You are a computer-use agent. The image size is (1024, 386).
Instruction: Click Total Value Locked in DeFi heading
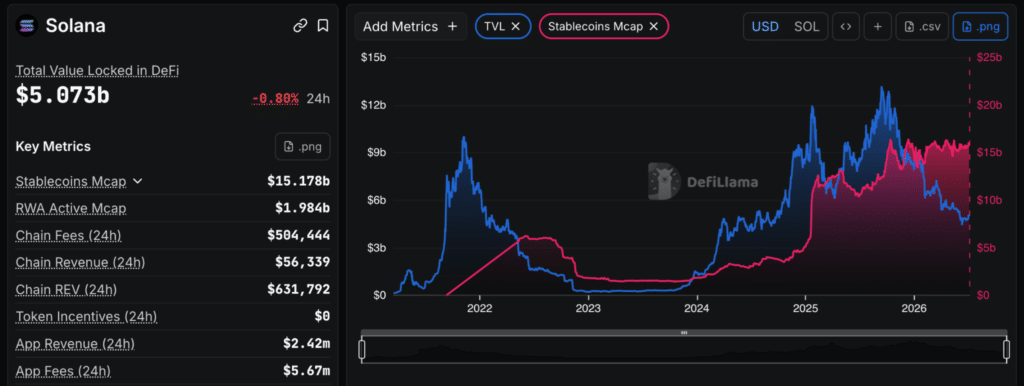point(97,71)
